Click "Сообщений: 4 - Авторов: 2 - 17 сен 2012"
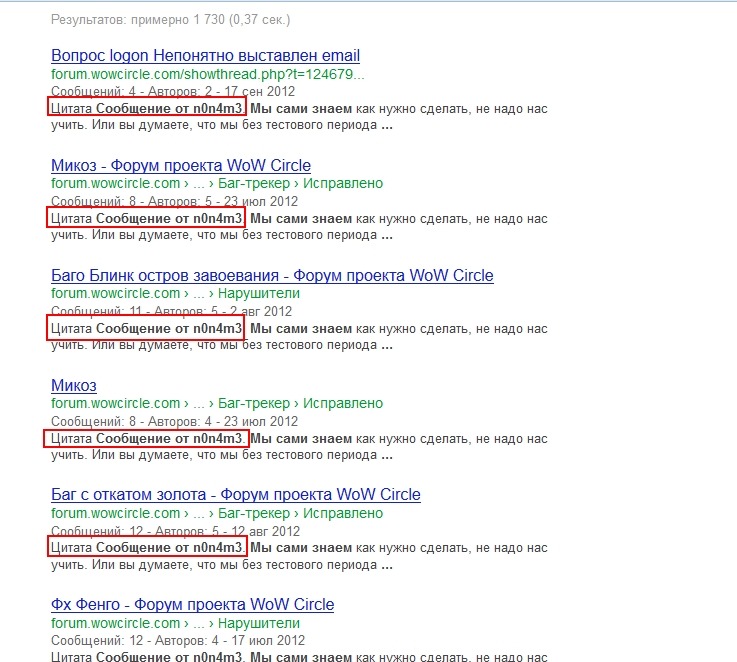 coord(173,91)
